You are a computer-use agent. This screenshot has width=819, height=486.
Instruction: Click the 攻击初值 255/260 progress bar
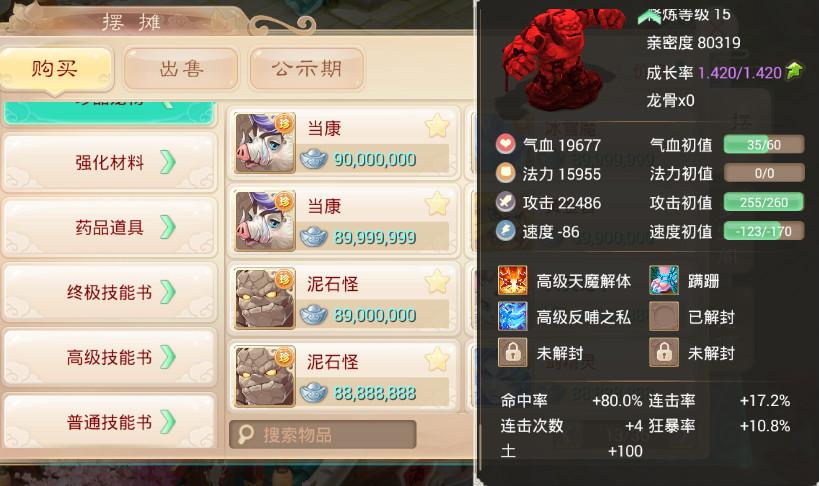pyautogui.click(x=764, y=202)
